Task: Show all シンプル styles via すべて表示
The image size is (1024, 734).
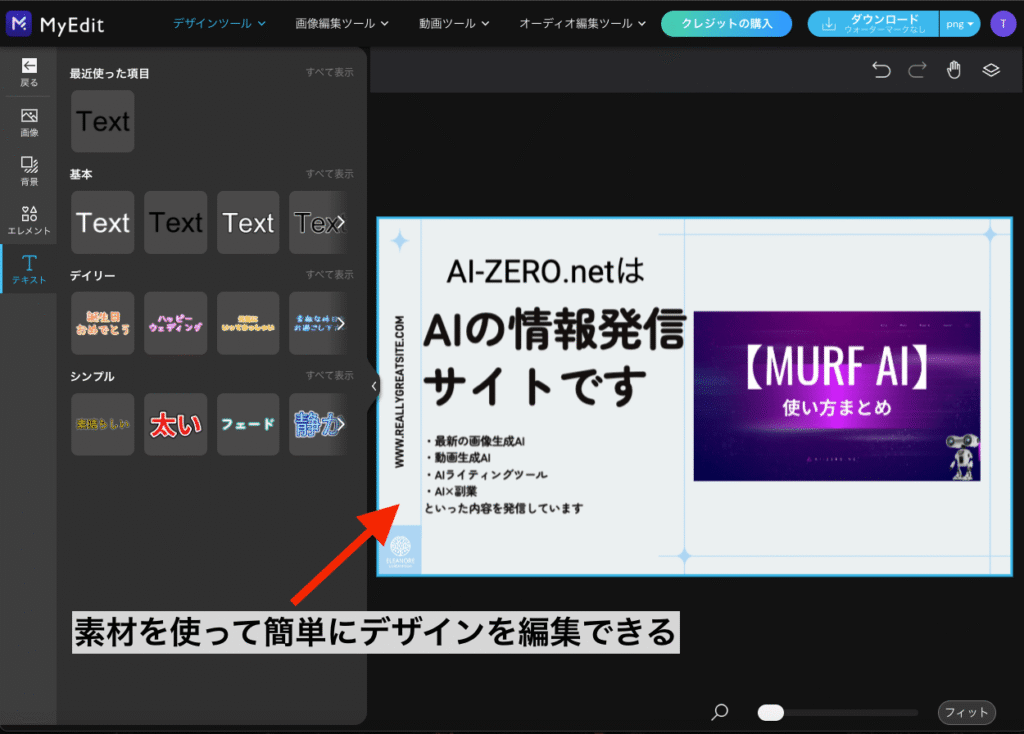Action: [330, 375]
